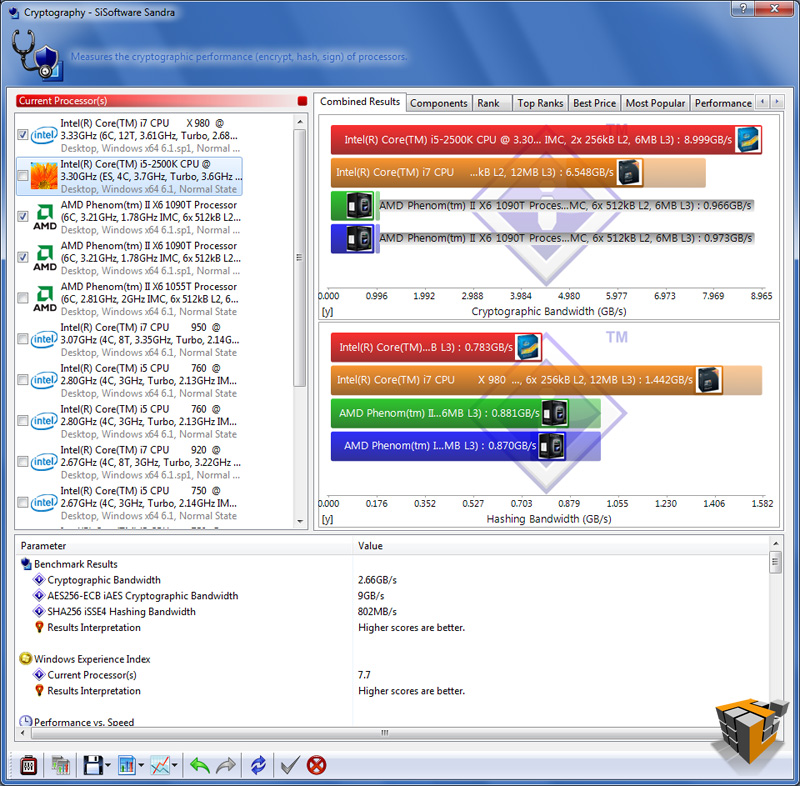This screenshot has width=800, height=786.
Task: Select the Current Processor(s) row under Windows Experience Index
Action: [393, 675]
